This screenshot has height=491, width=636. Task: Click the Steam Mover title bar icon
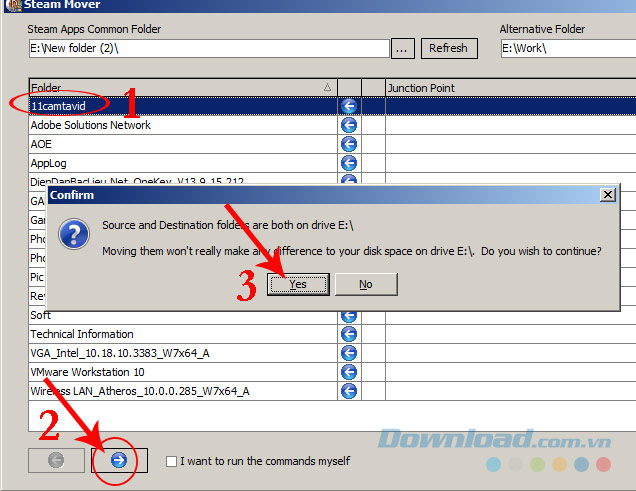pyautogui.click(x=13, y=5)
